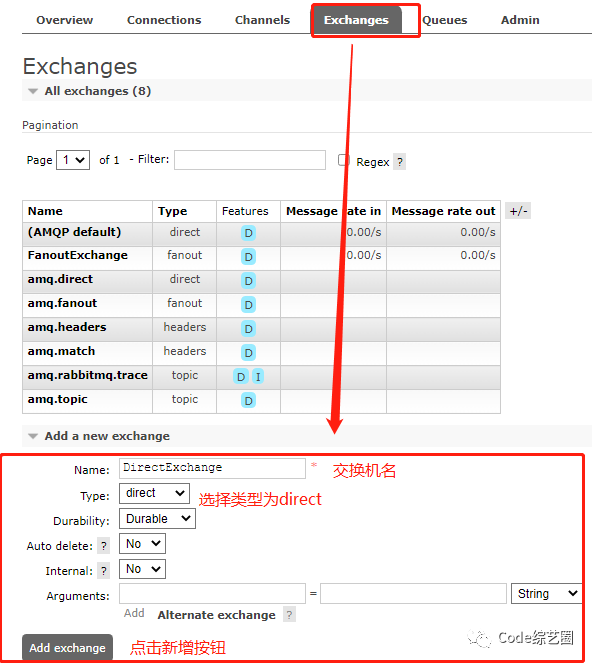Open the String argument type dropdown

(x=547, y=594)
